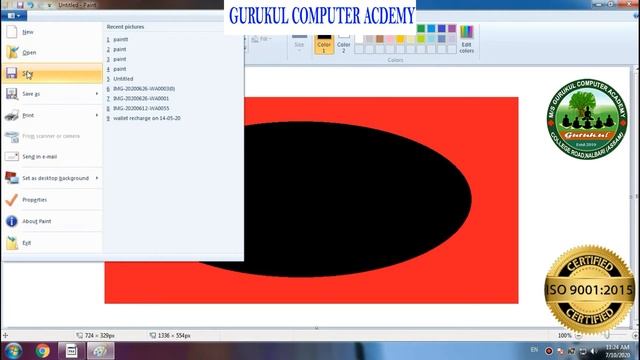Click Undo icon in quick access toolbar
The height and width of the screenshot is (360, 640).
click(x=31, y=5)
